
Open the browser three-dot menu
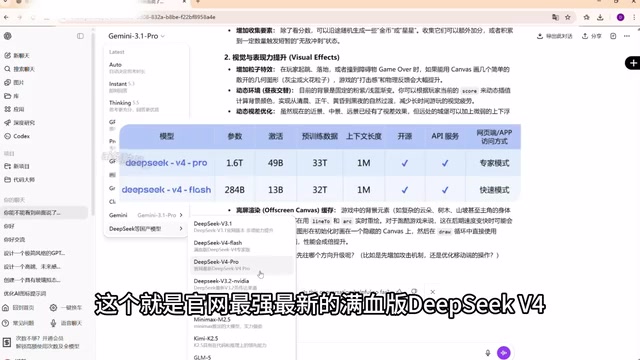point(634,17)
